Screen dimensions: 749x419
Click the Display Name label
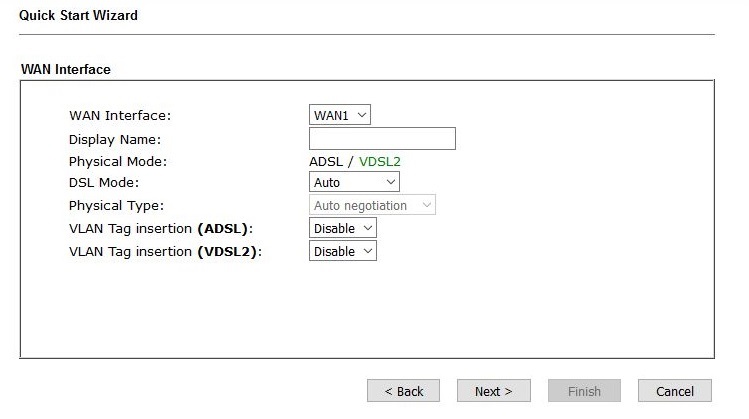[115, 140]
